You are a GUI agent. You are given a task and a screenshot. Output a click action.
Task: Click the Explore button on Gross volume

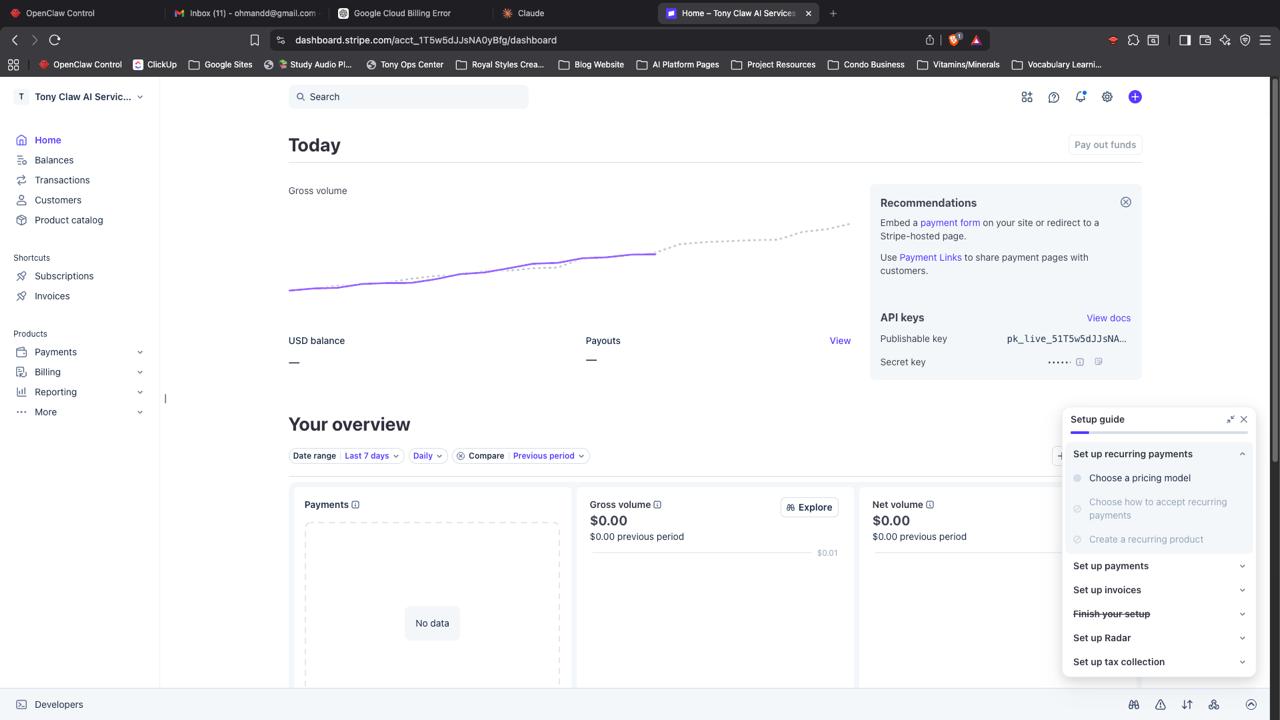tap(809, 507)
